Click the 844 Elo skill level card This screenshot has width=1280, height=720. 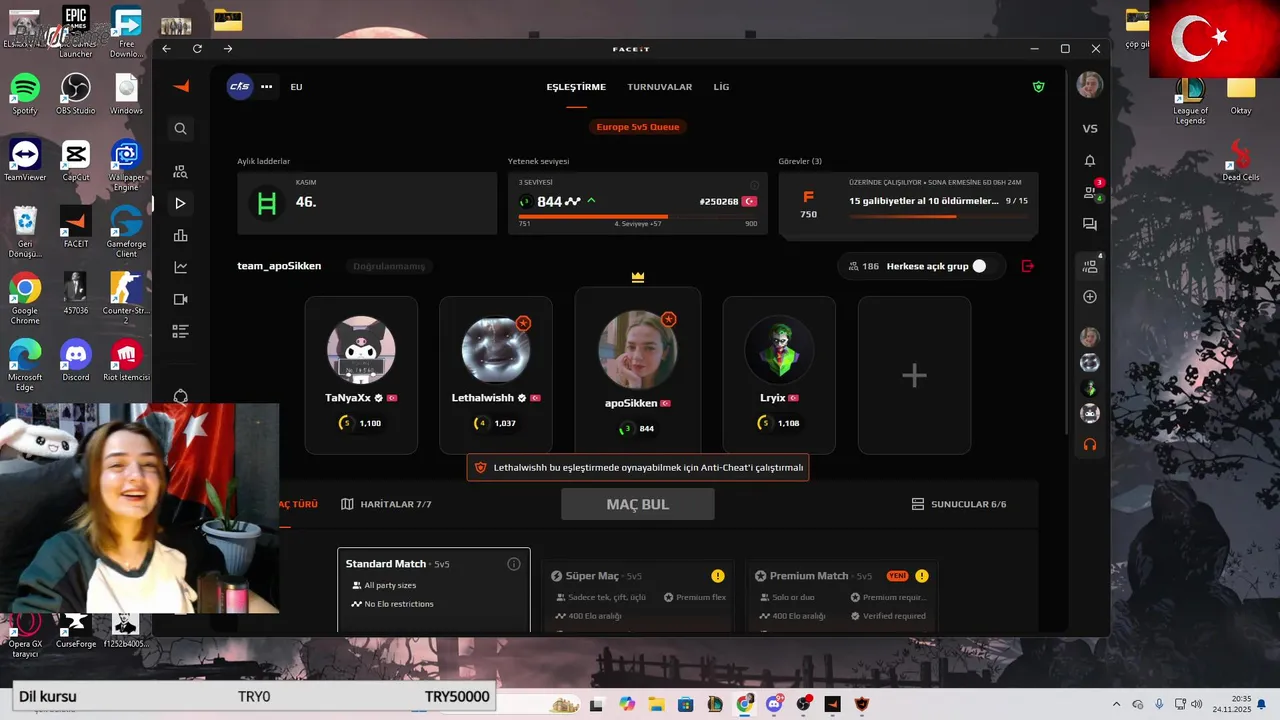coord(638,203)
